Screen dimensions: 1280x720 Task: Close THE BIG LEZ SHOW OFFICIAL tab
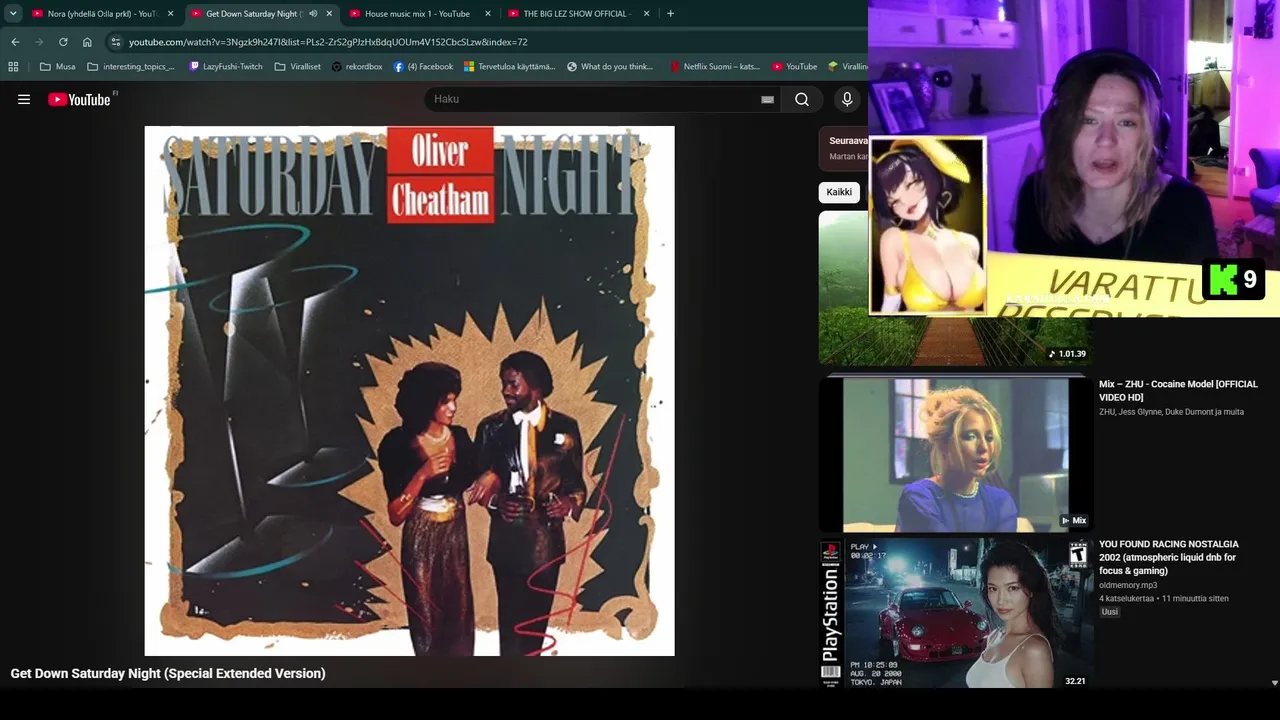[x=647, y=14]
